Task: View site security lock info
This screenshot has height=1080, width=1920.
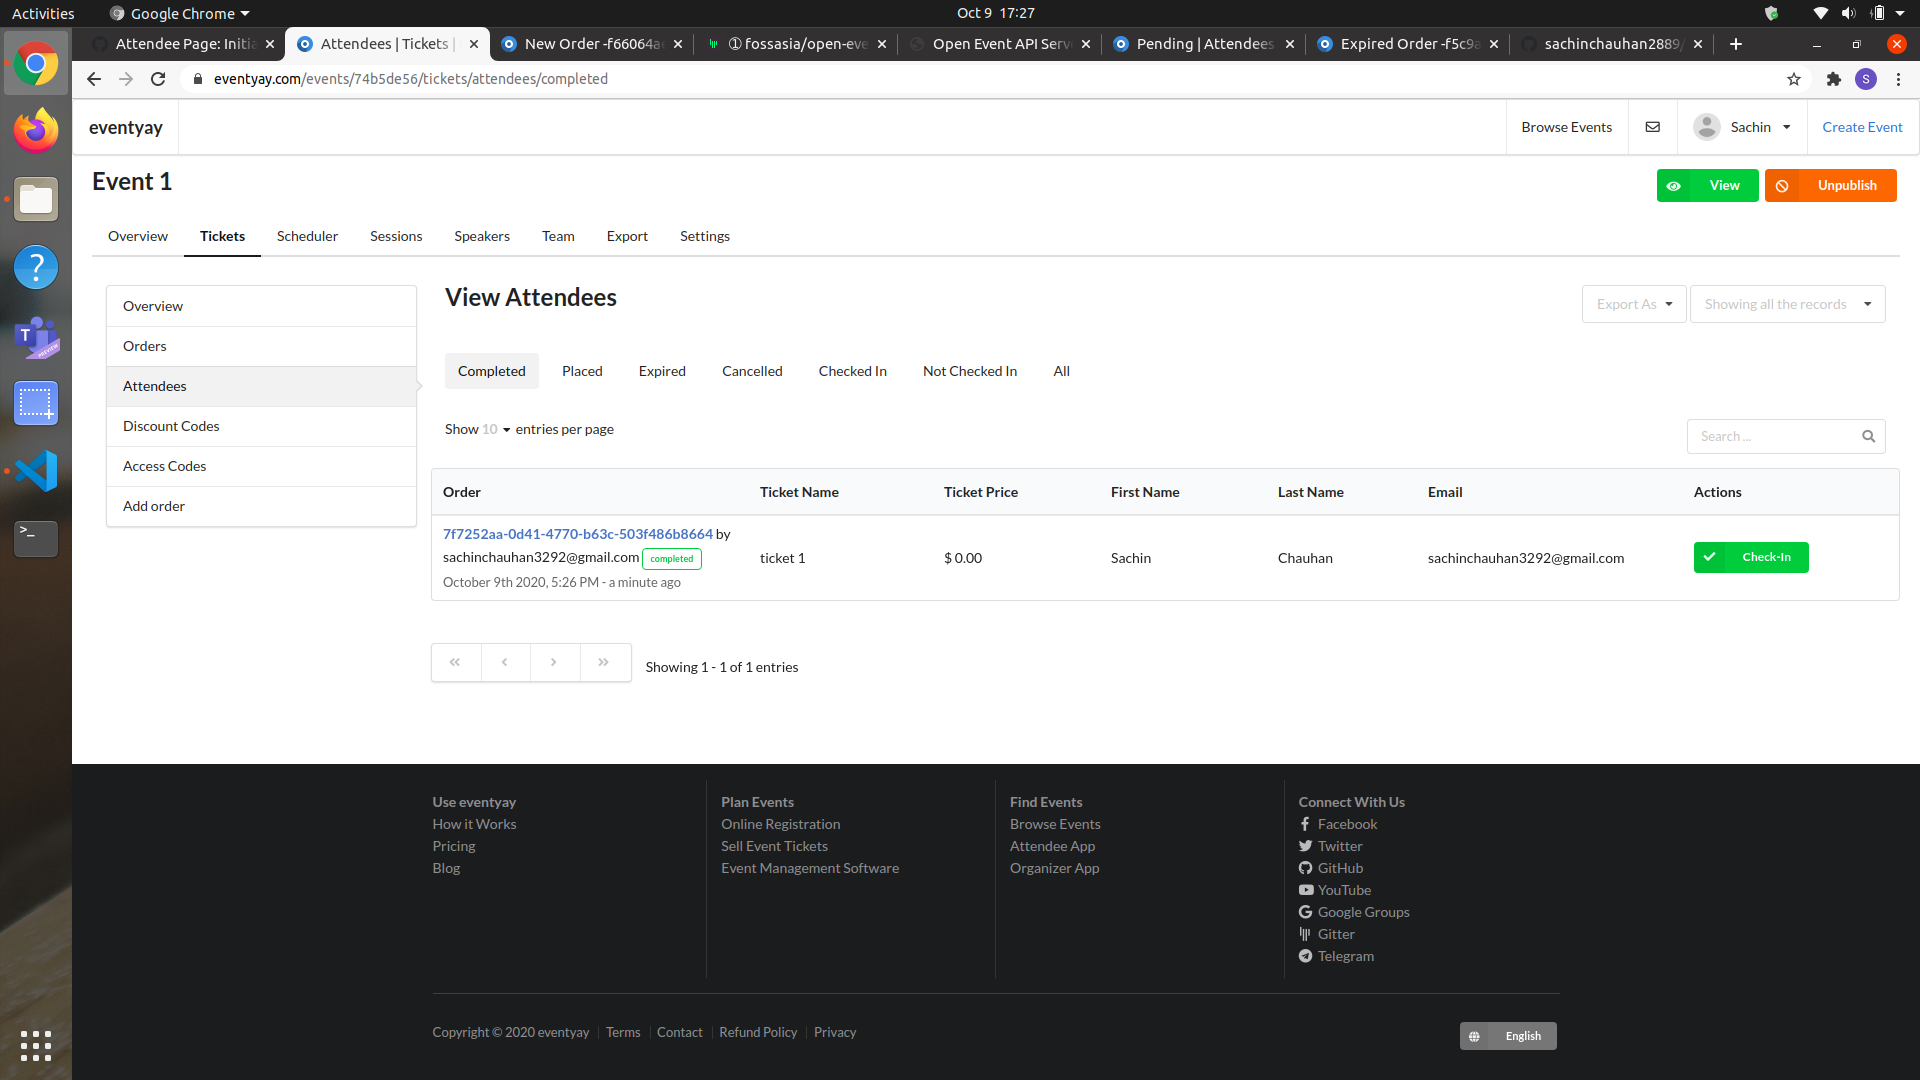Action: click(198, 79)
